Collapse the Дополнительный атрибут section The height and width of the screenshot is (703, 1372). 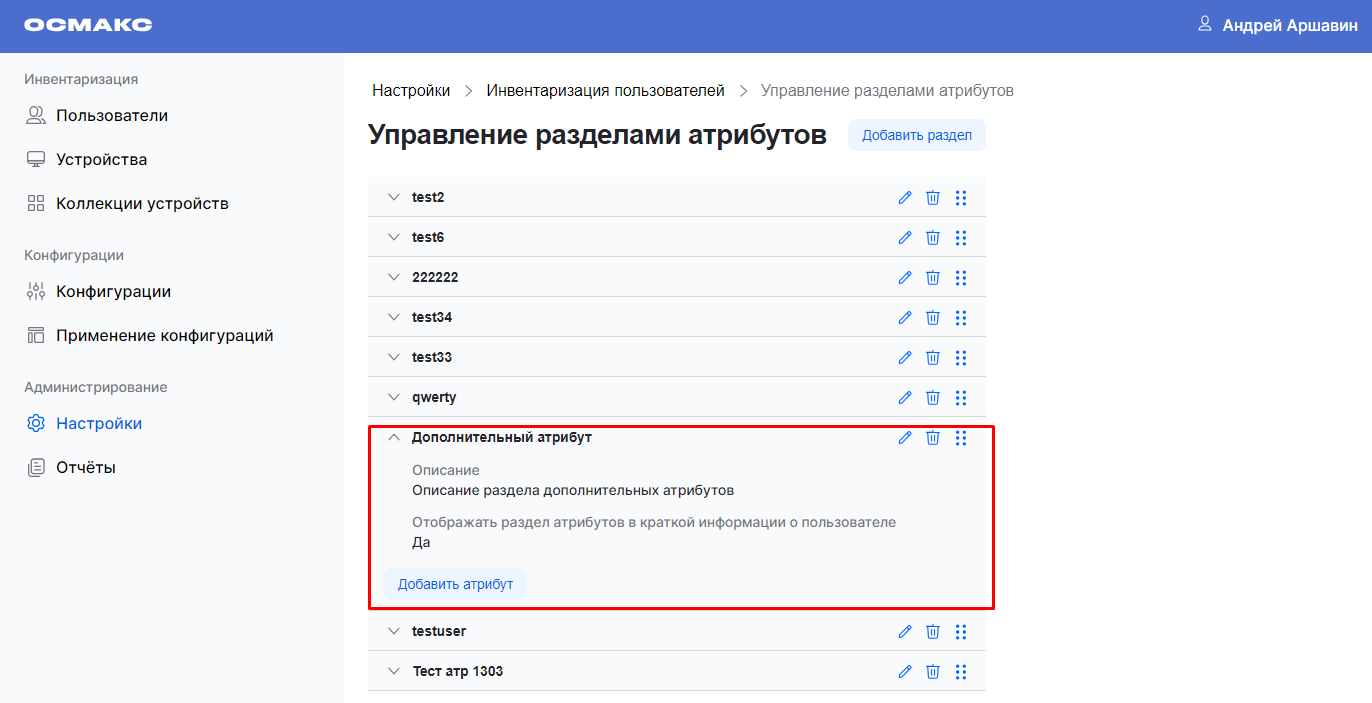click(x=394, y=438)
